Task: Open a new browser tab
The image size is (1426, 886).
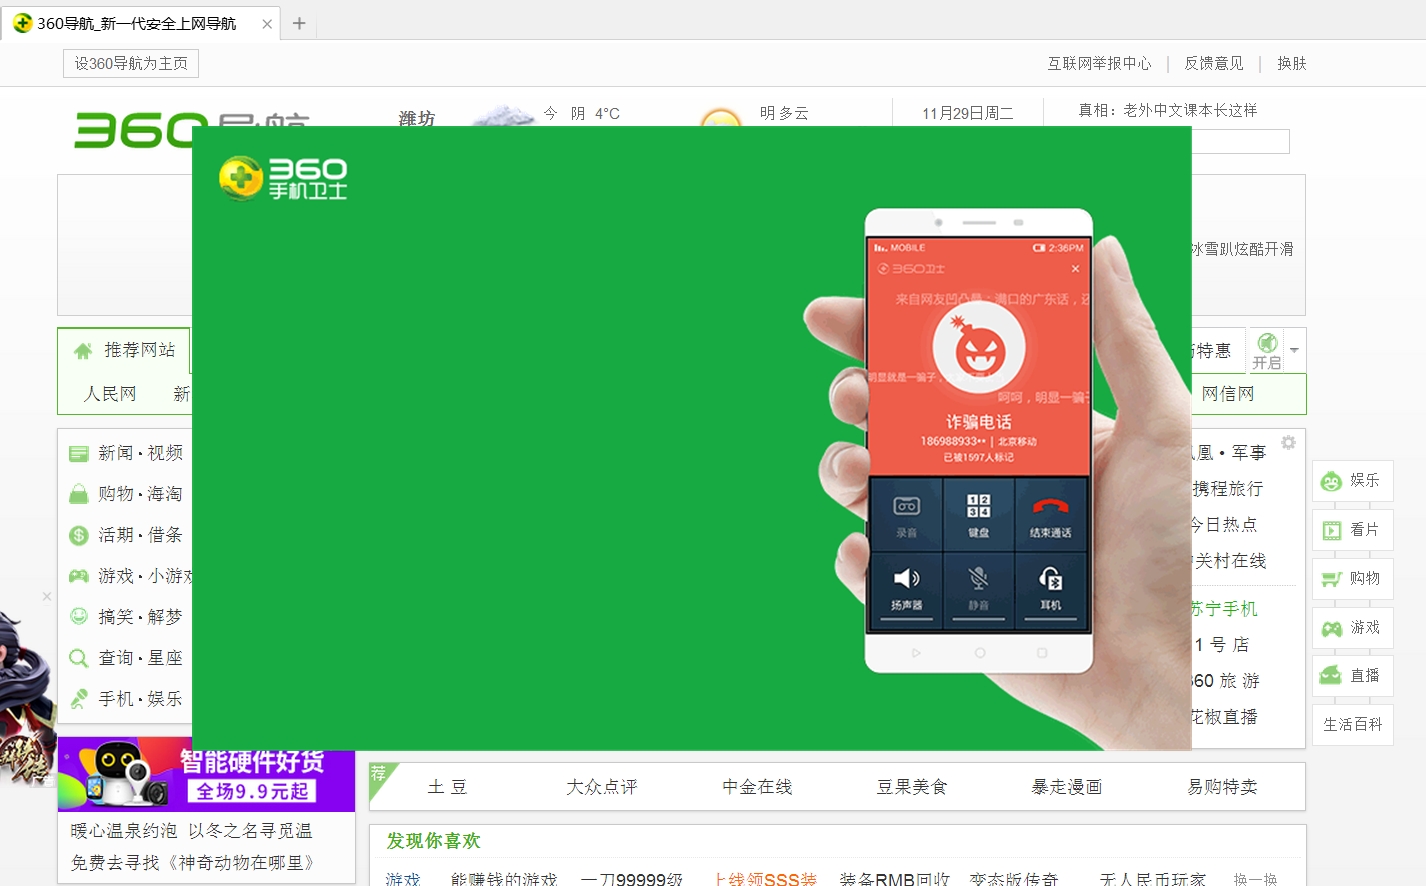Action: pyautogui.click(x=299, y=23)
